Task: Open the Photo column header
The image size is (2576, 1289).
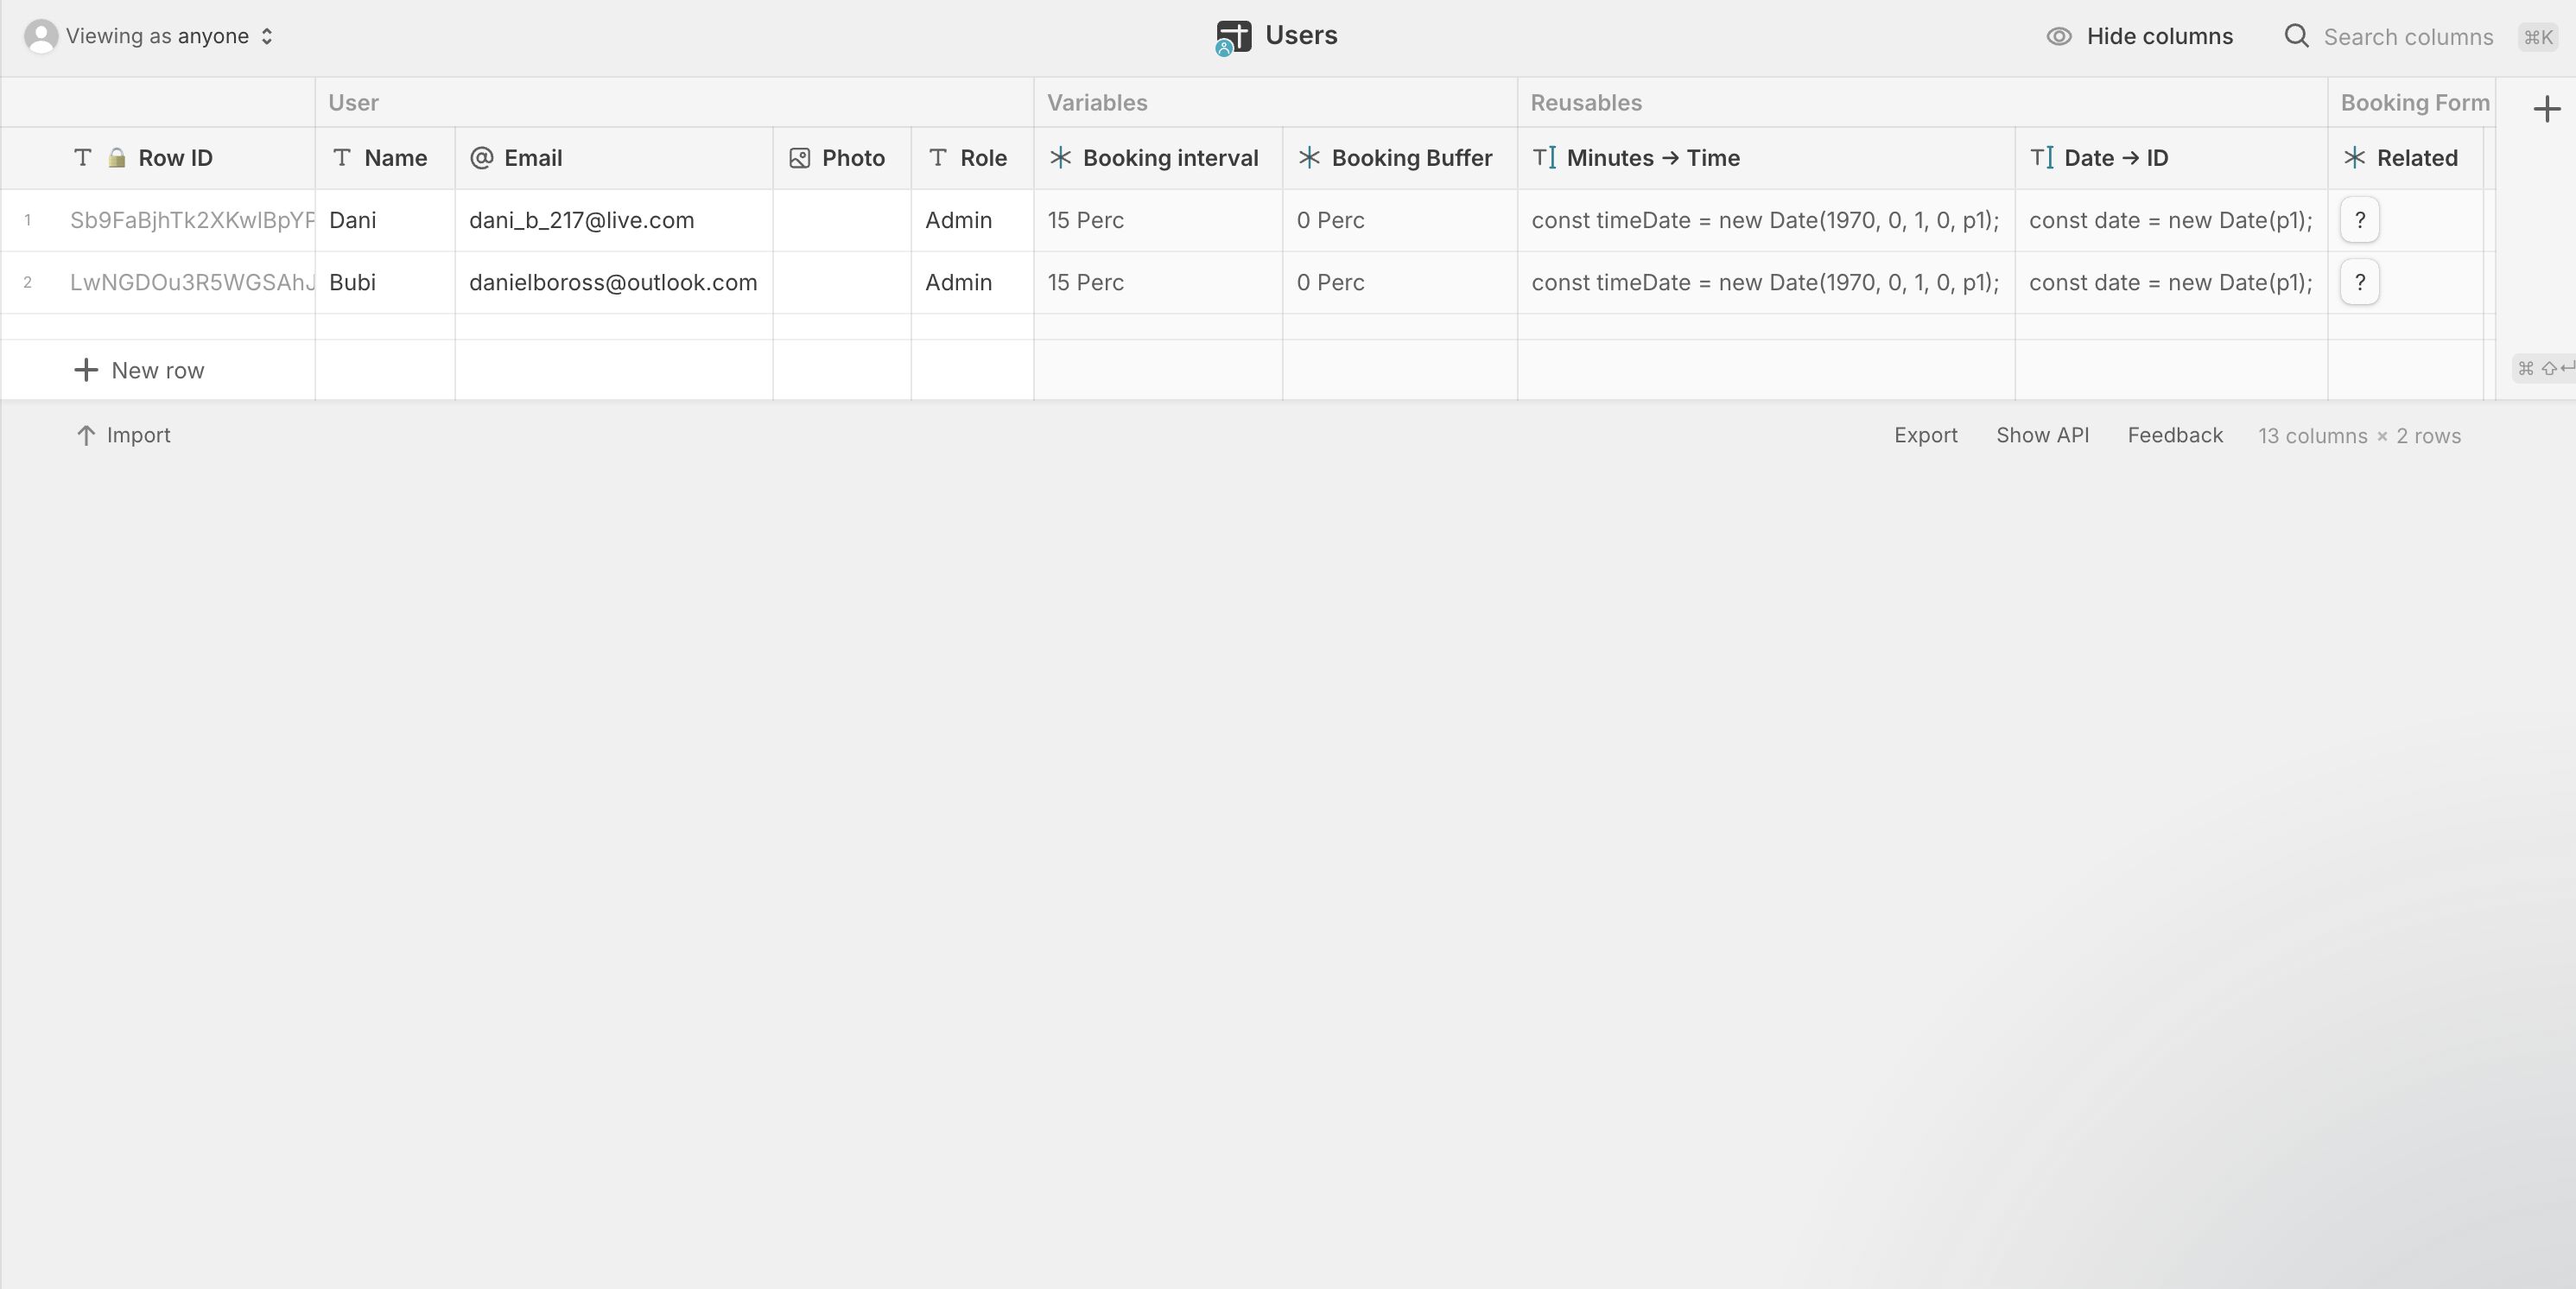Action: [842, 158]
